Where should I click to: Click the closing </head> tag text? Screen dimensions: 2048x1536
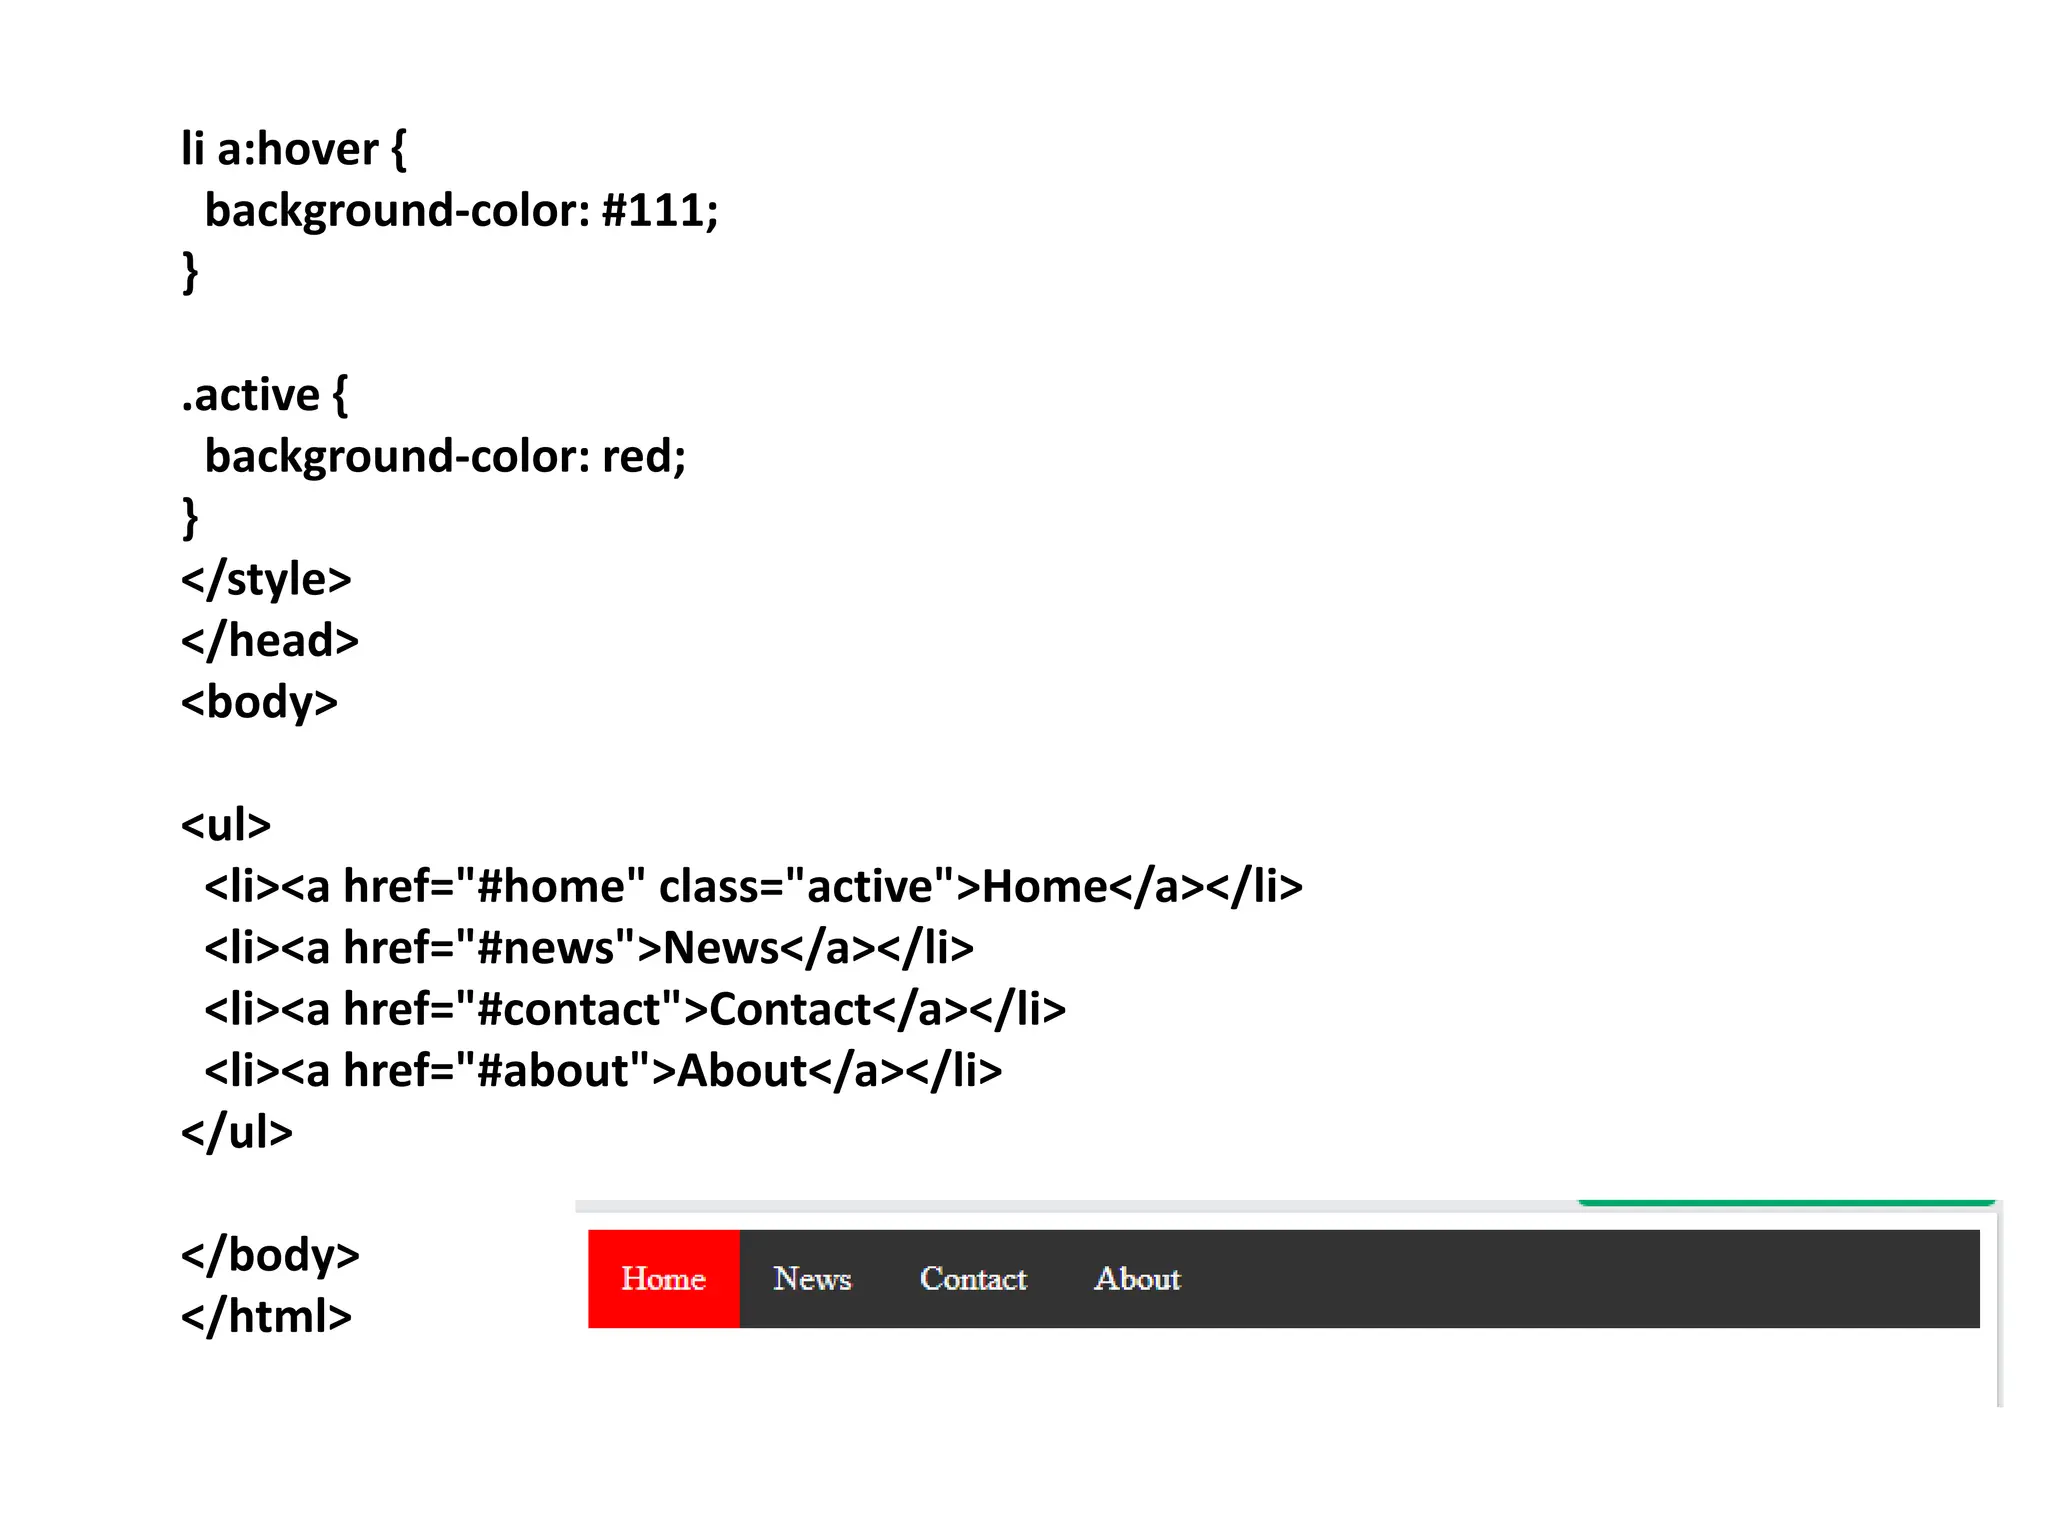click(x=269, y=641)
